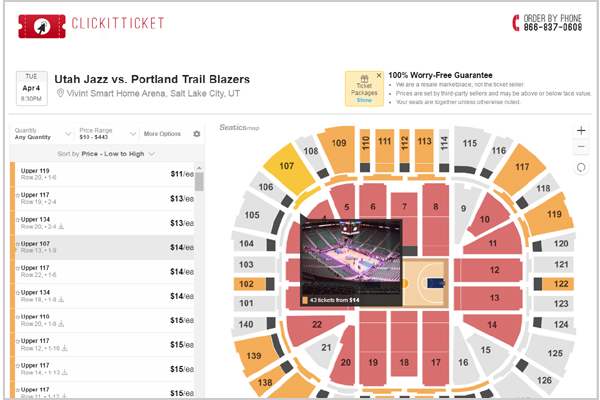
Task: Click the star beside Upper 110 Row 20 listing
Action: 18,317
